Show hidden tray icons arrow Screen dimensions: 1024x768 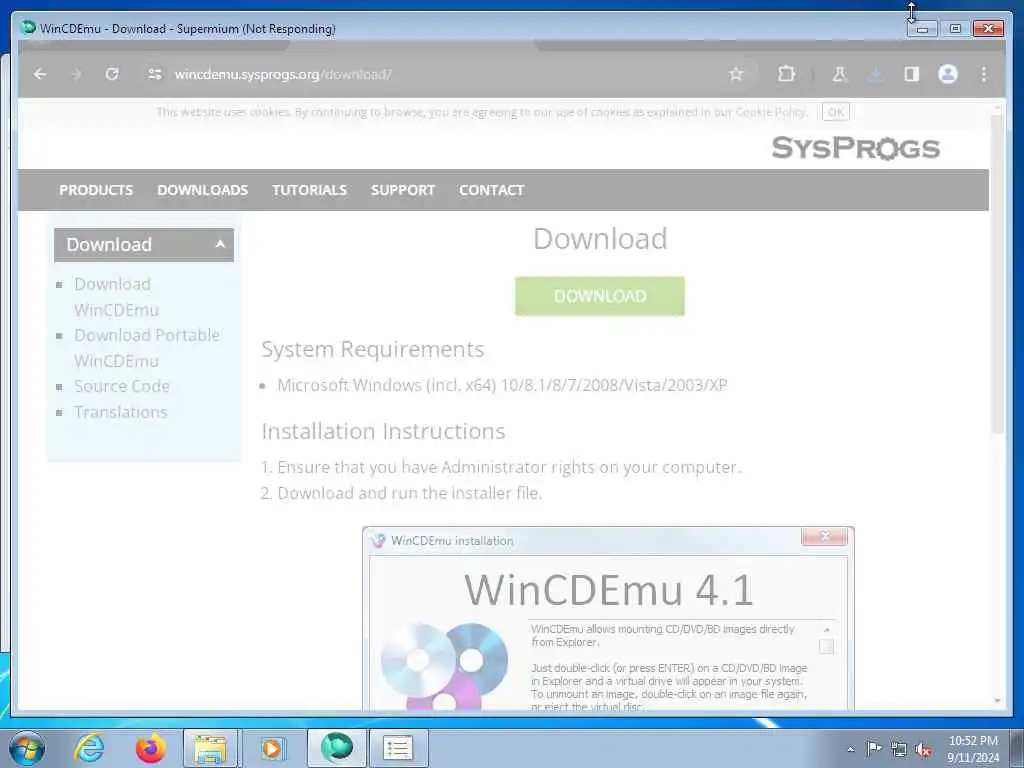coord(850,749)
